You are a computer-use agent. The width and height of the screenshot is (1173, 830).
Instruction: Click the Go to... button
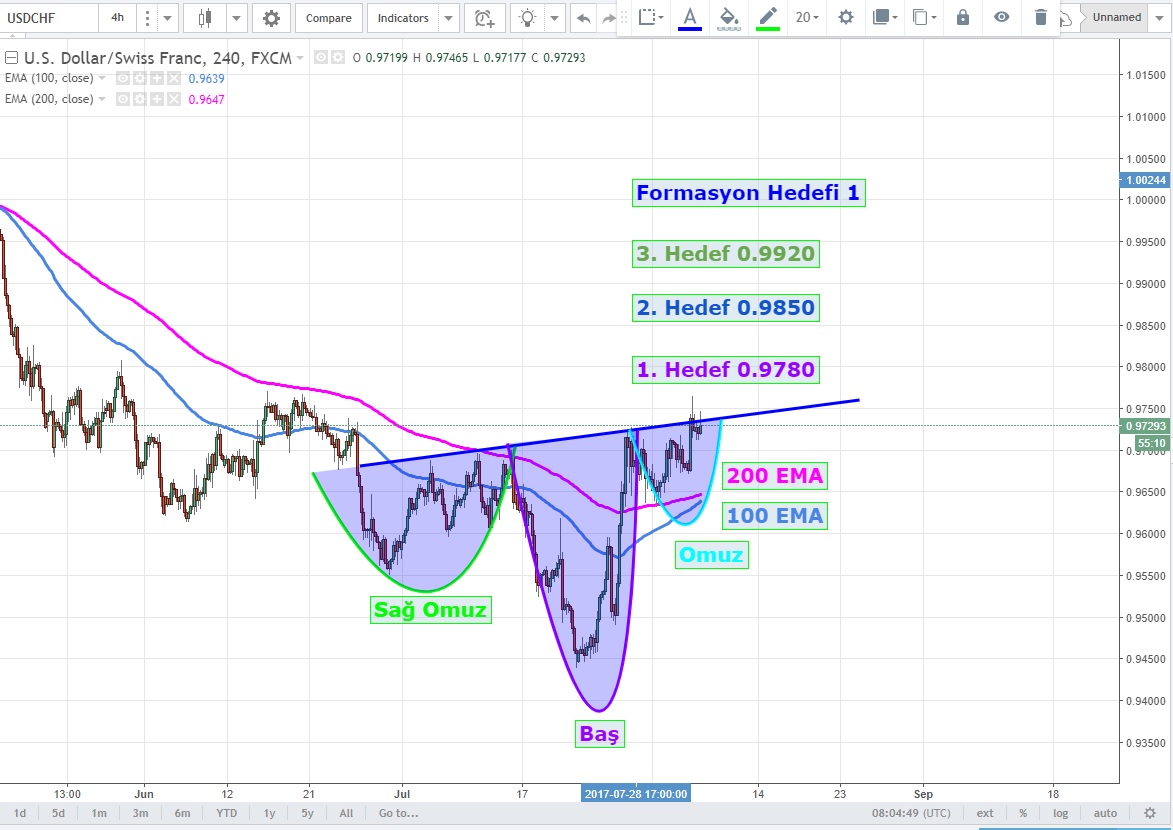[398, 813]
